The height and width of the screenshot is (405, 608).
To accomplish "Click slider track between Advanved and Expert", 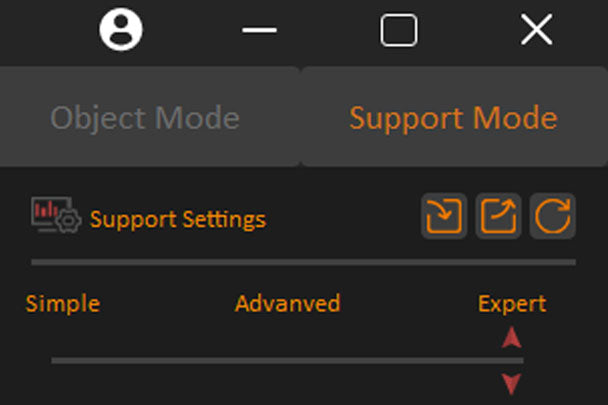I will (399, 361).
